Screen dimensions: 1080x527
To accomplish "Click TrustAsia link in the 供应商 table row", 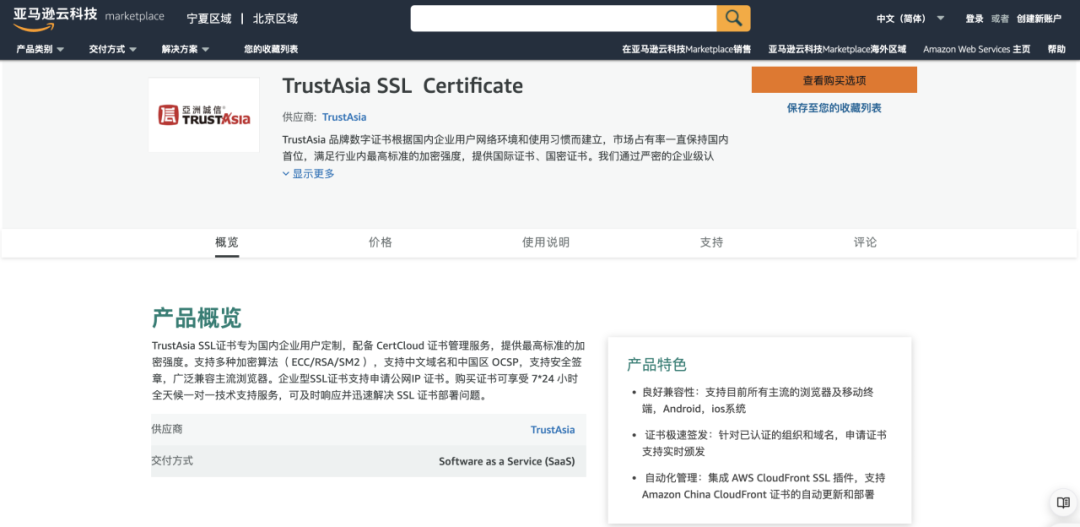I will click(x=552, y=429).
